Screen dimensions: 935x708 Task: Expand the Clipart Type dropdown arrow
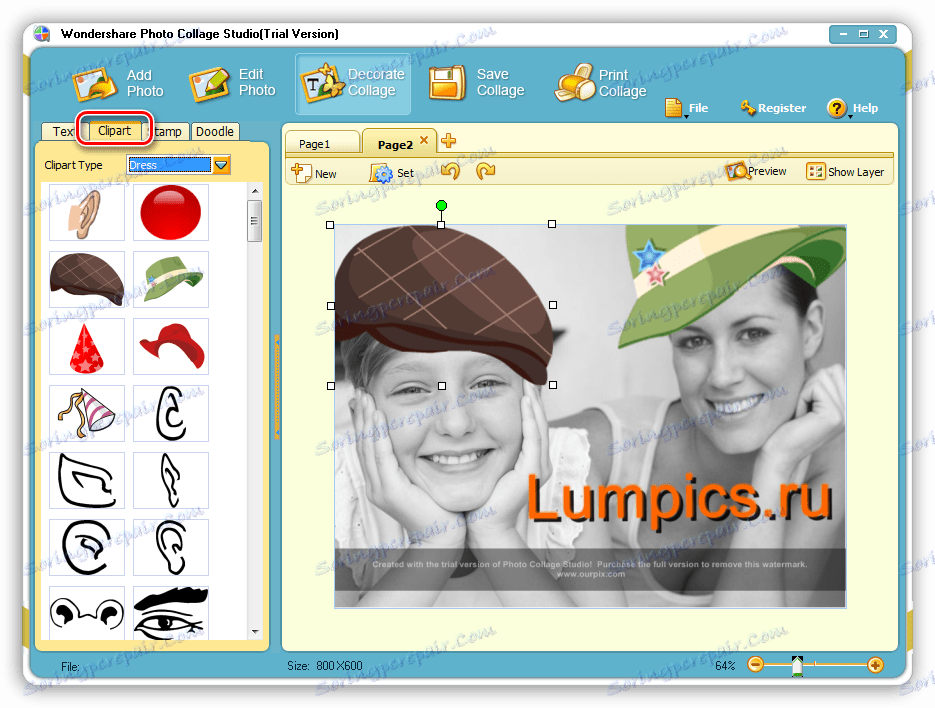[221, 165]
